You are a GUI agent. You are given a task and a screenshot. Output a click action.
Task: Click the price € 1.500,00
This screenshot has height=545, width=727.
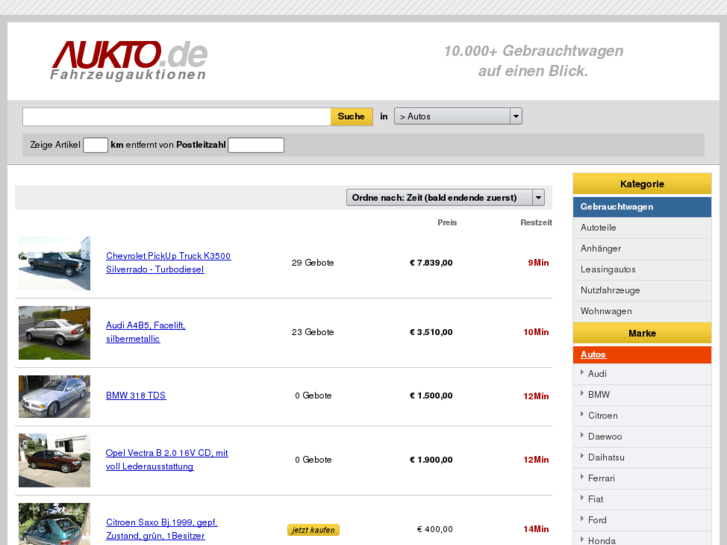point(431,396)
